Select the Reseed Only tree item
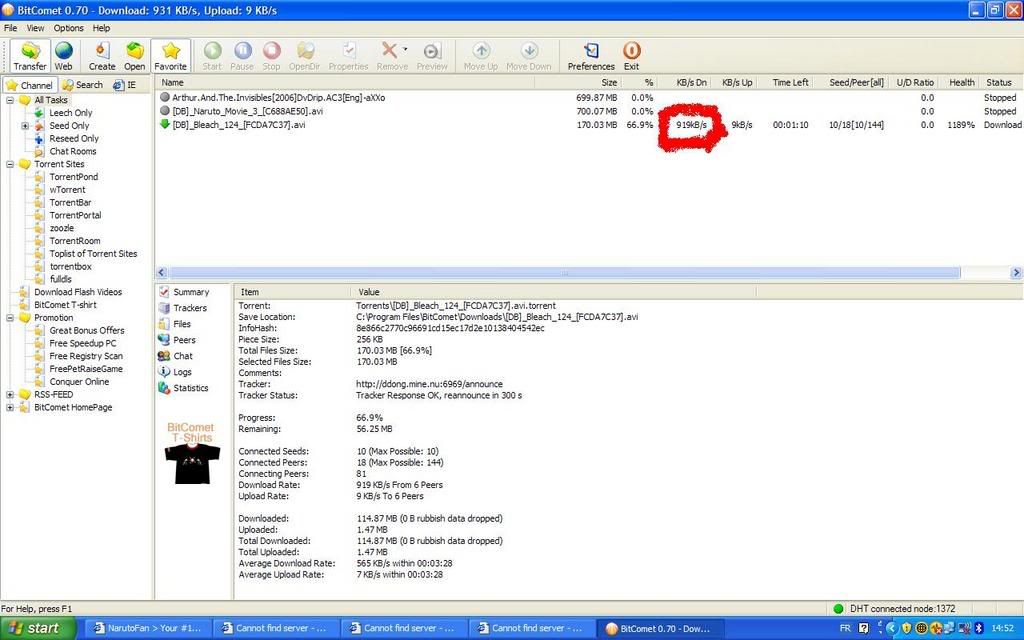This screenshot has height=640, width=1024. click(x=74, y=138)
